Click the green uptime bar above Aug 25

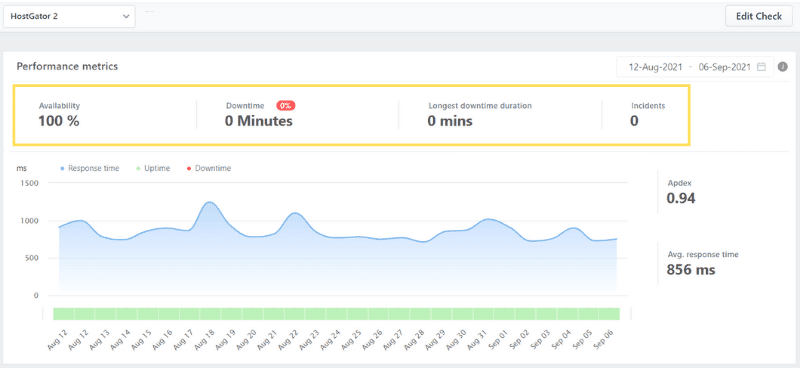[357, 313]
